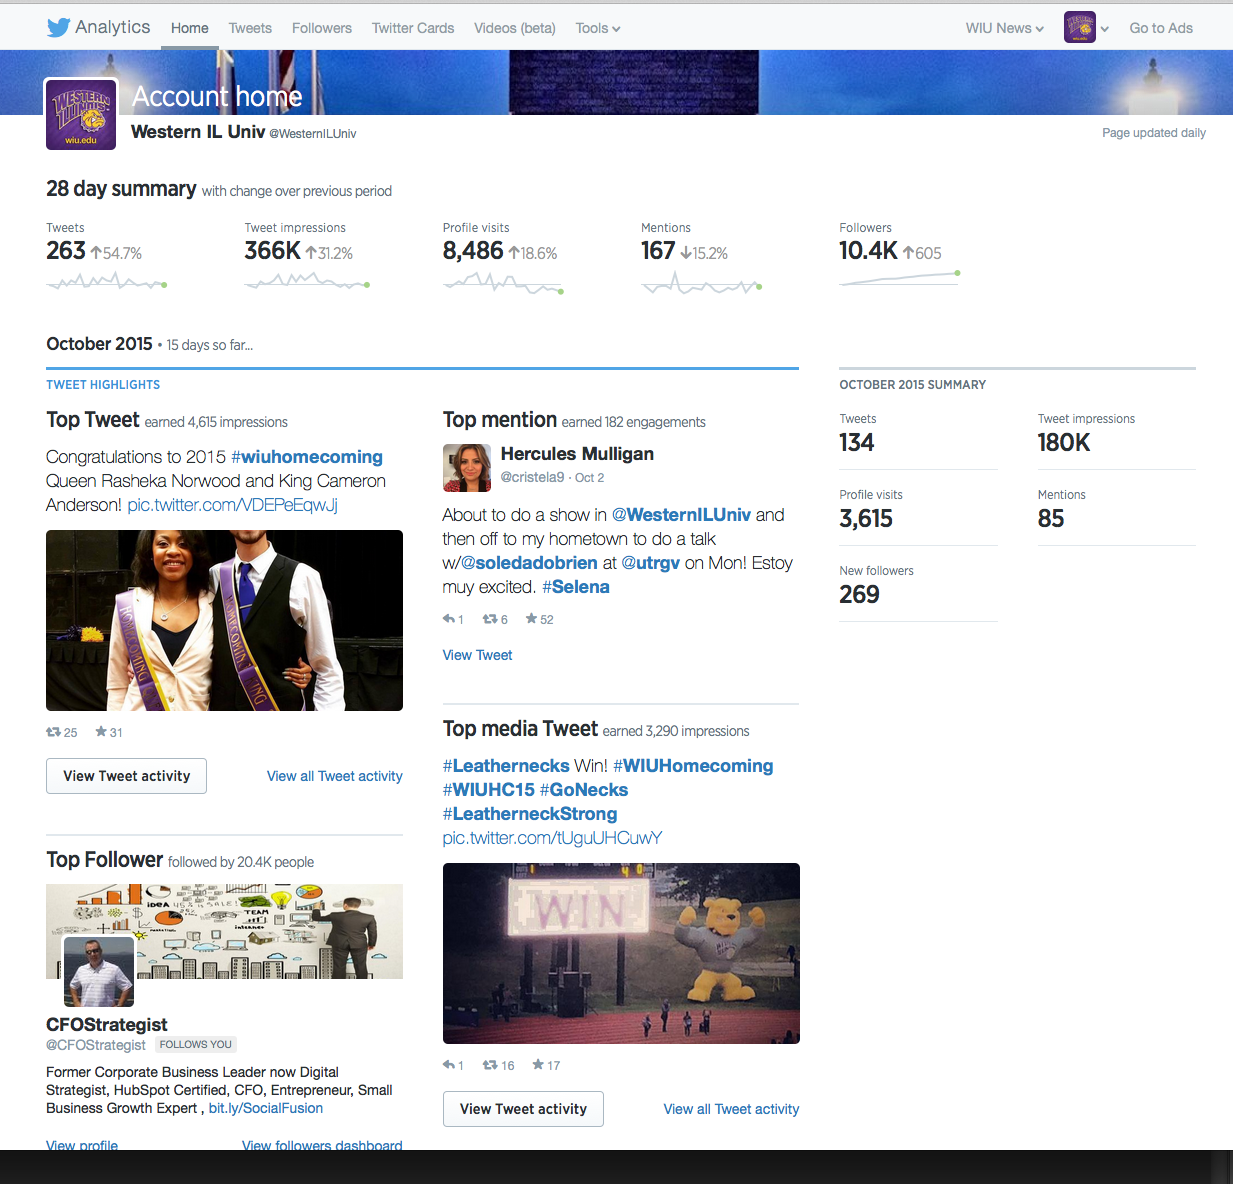Click the Twitter bird logo

[x=58, y=28]
